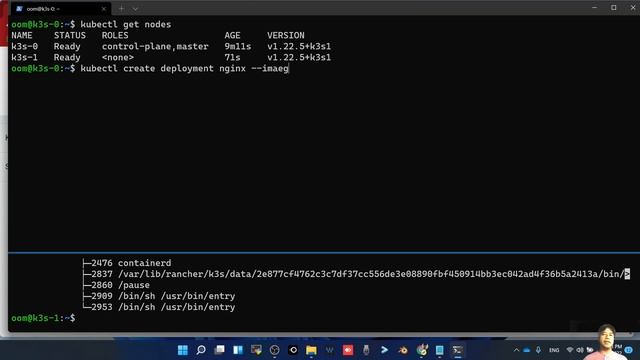Click the AGE column header

click(x=232, y=36)
